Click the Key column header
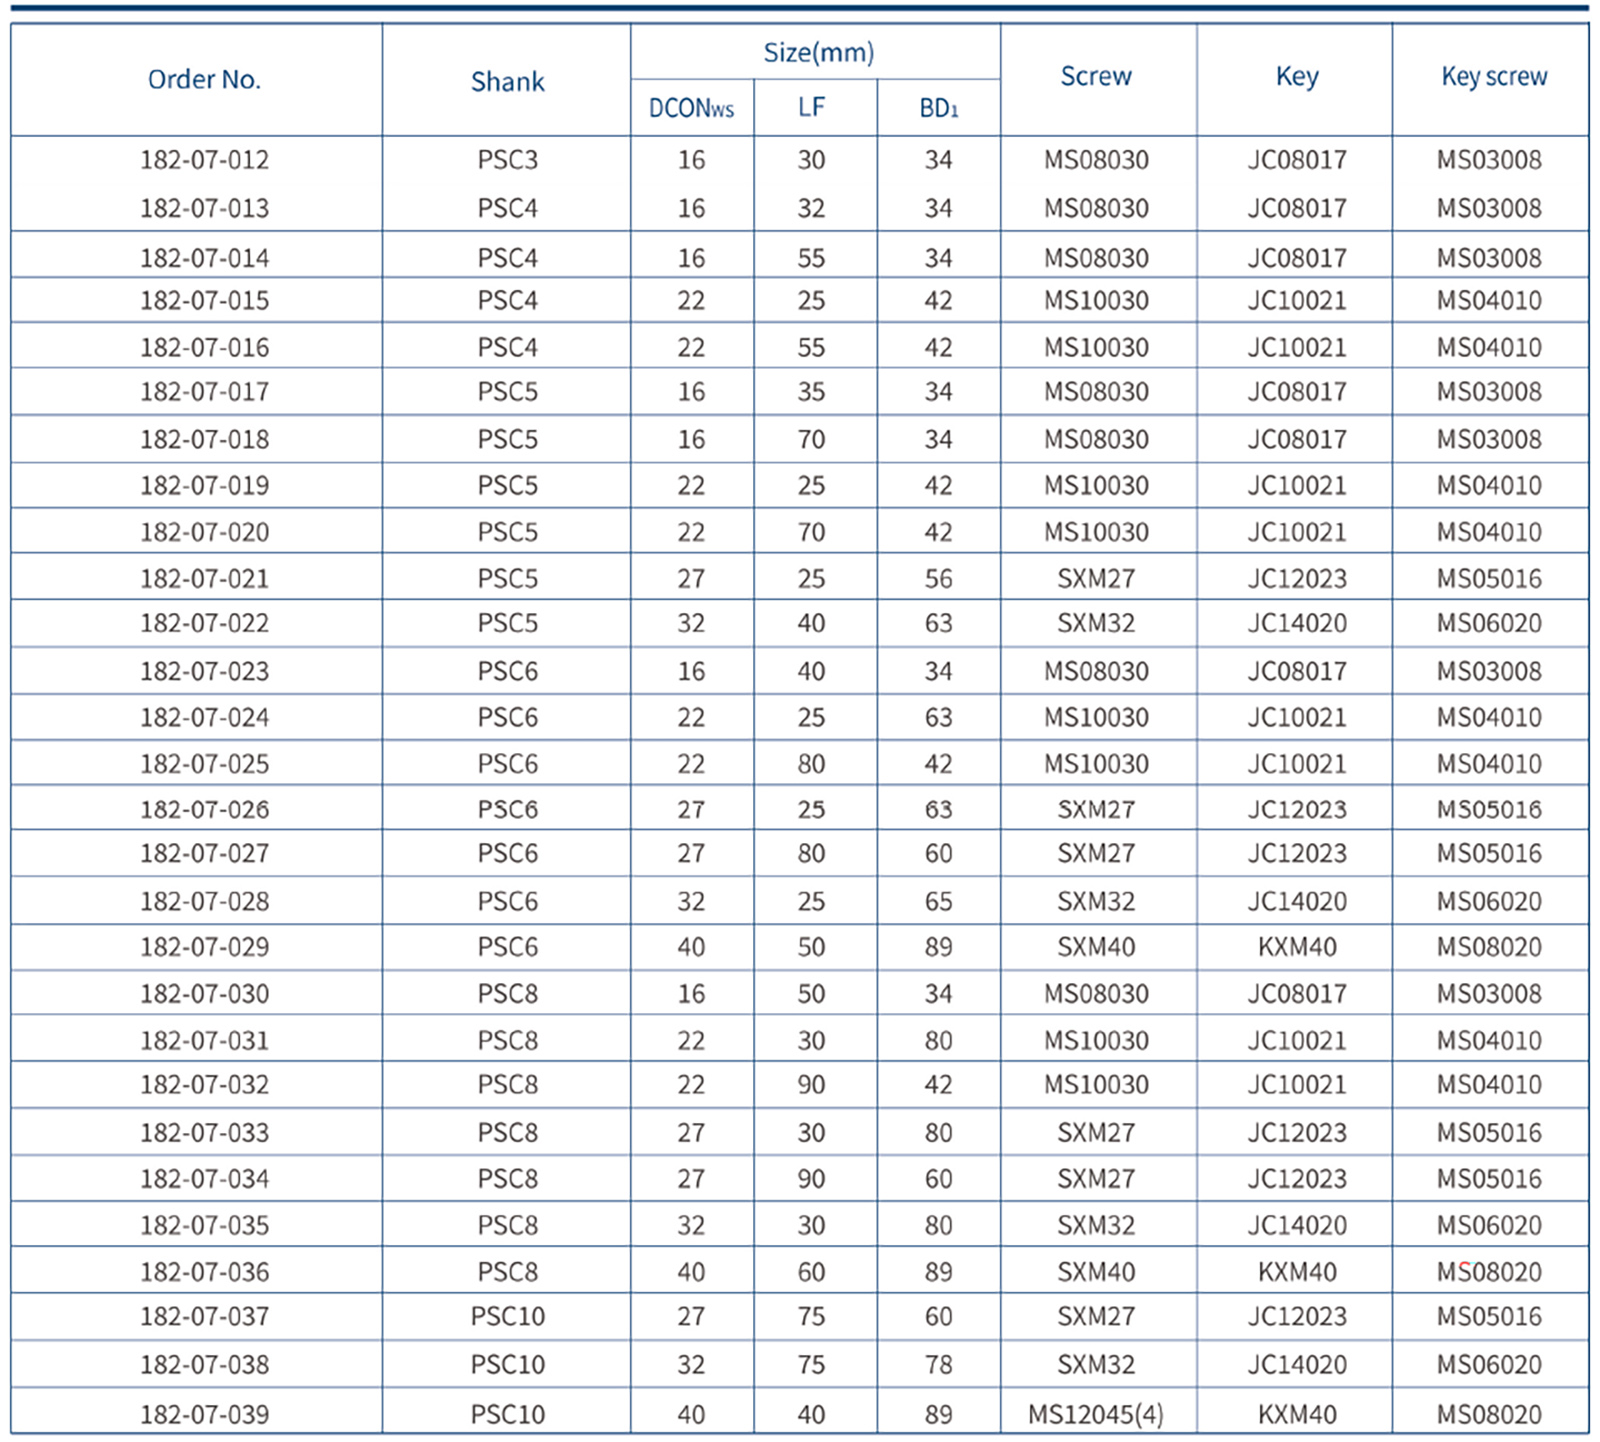Viewport: 1600px width, 1442px height. coord(1297,77)
